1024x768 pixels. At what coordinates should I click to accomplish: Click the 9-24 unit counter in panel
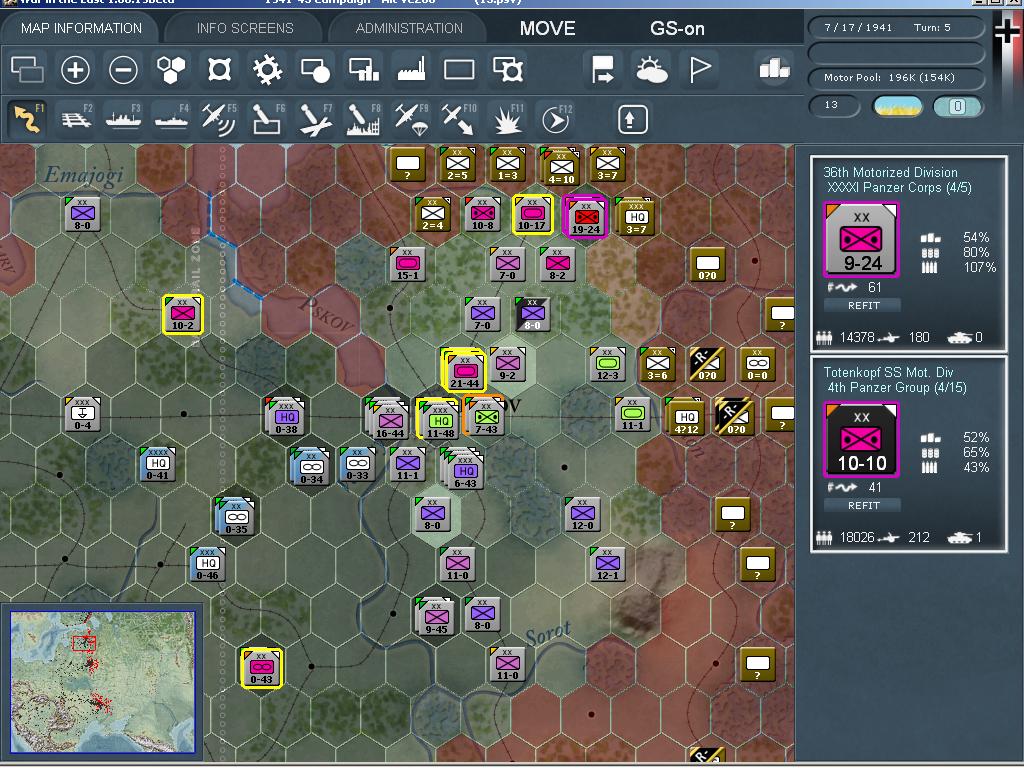click(x=861, y=239)
